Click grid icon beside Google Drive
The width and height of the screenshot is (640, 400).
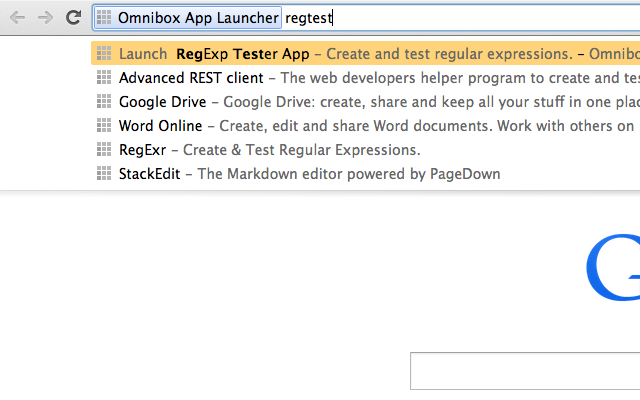click(x=104, y=101)
